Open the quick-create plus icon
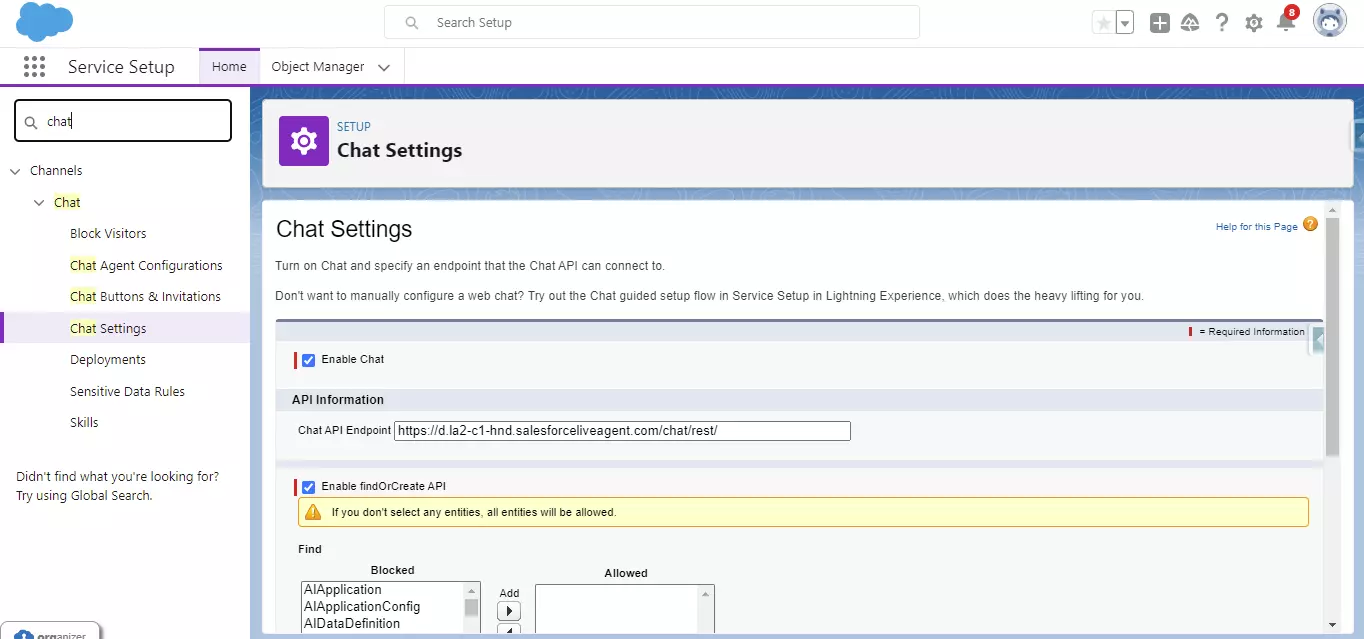 (1159, 21)
